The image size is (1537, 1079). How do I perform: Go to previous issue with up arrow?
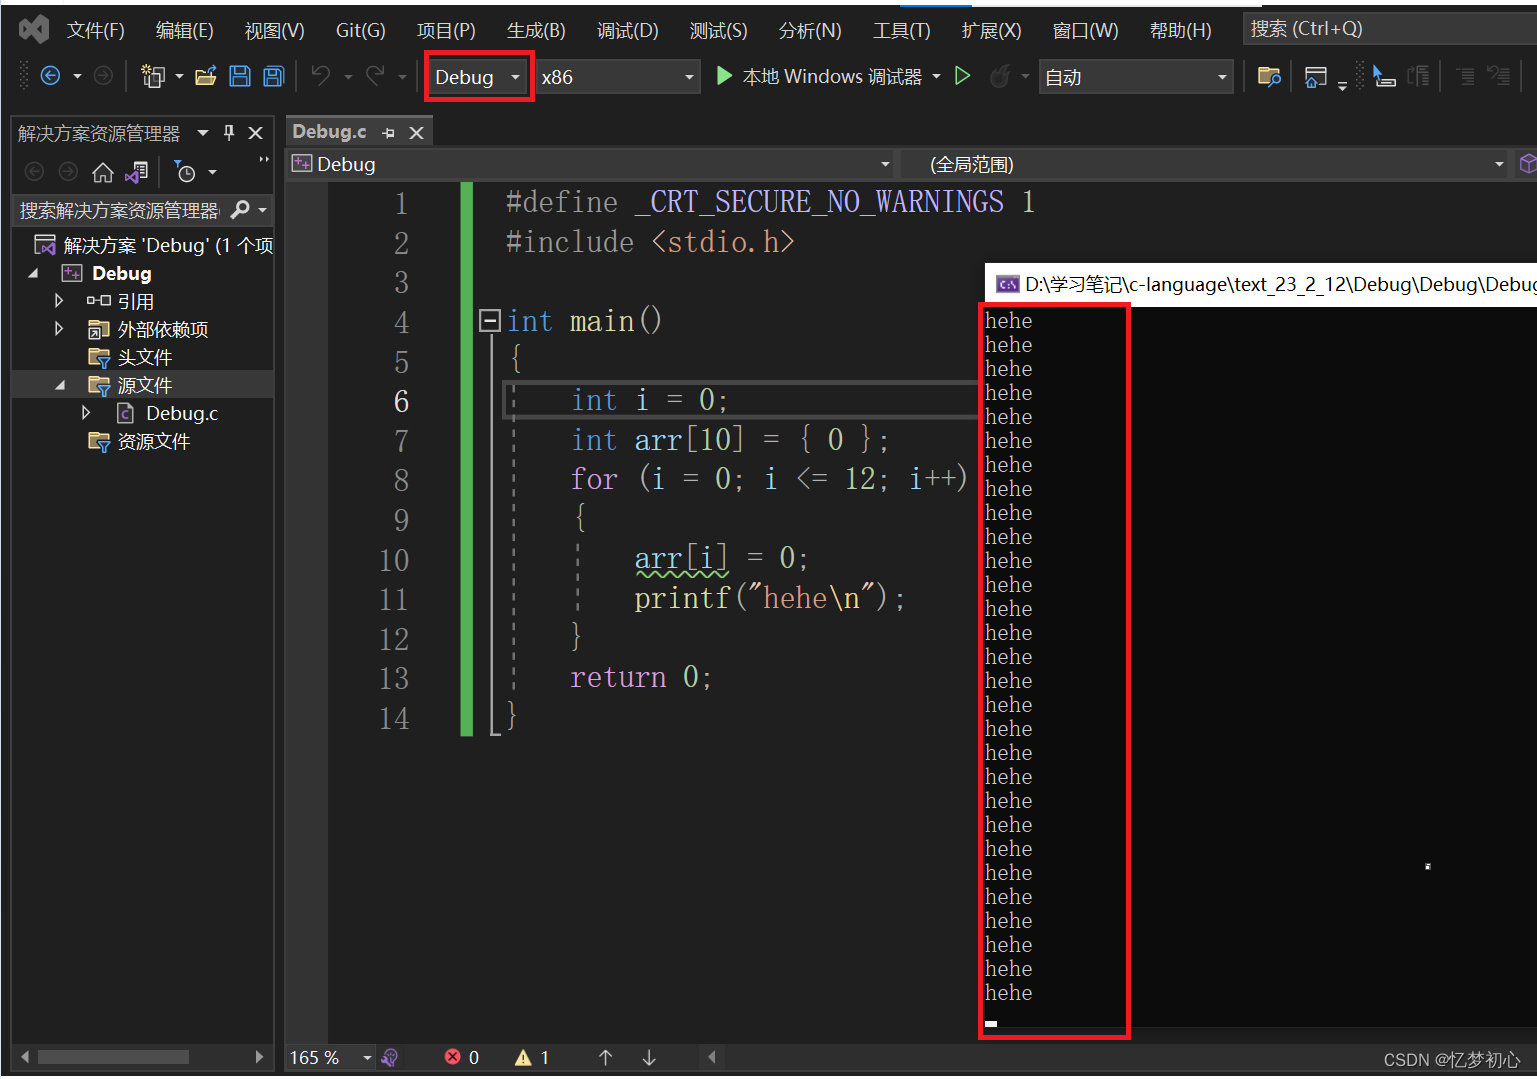(605, 1057)
